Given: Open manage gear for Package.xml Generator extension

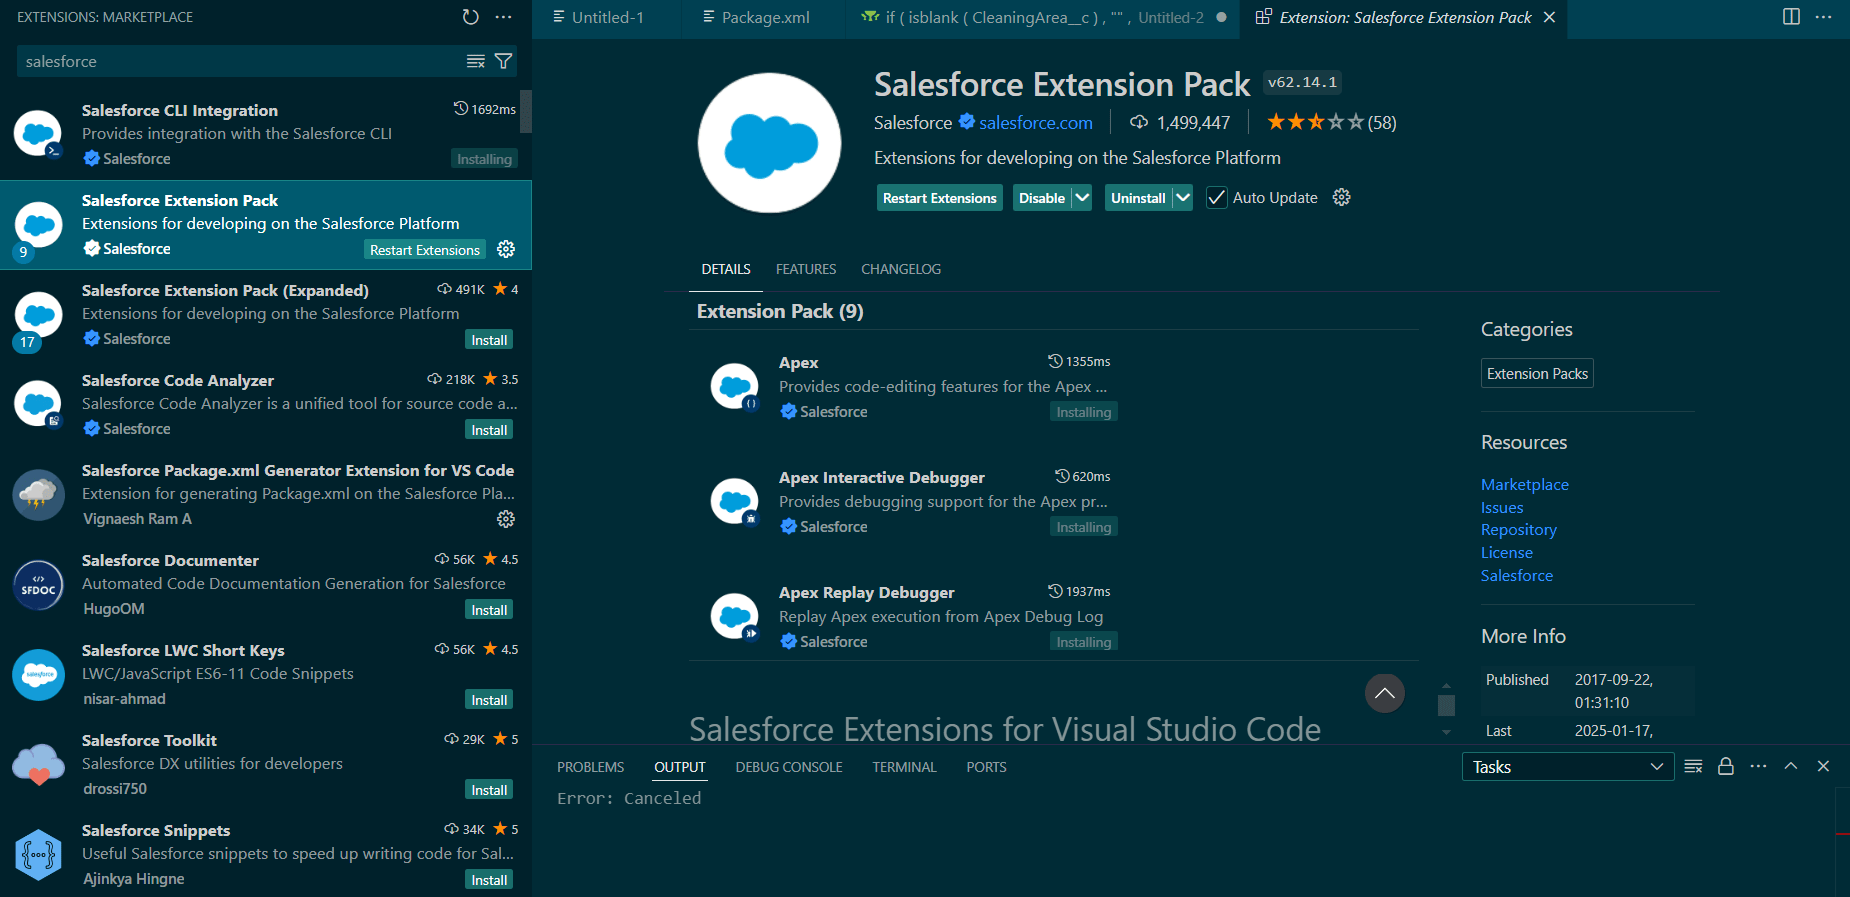Looking at the screenshot, I should [506, 519].
